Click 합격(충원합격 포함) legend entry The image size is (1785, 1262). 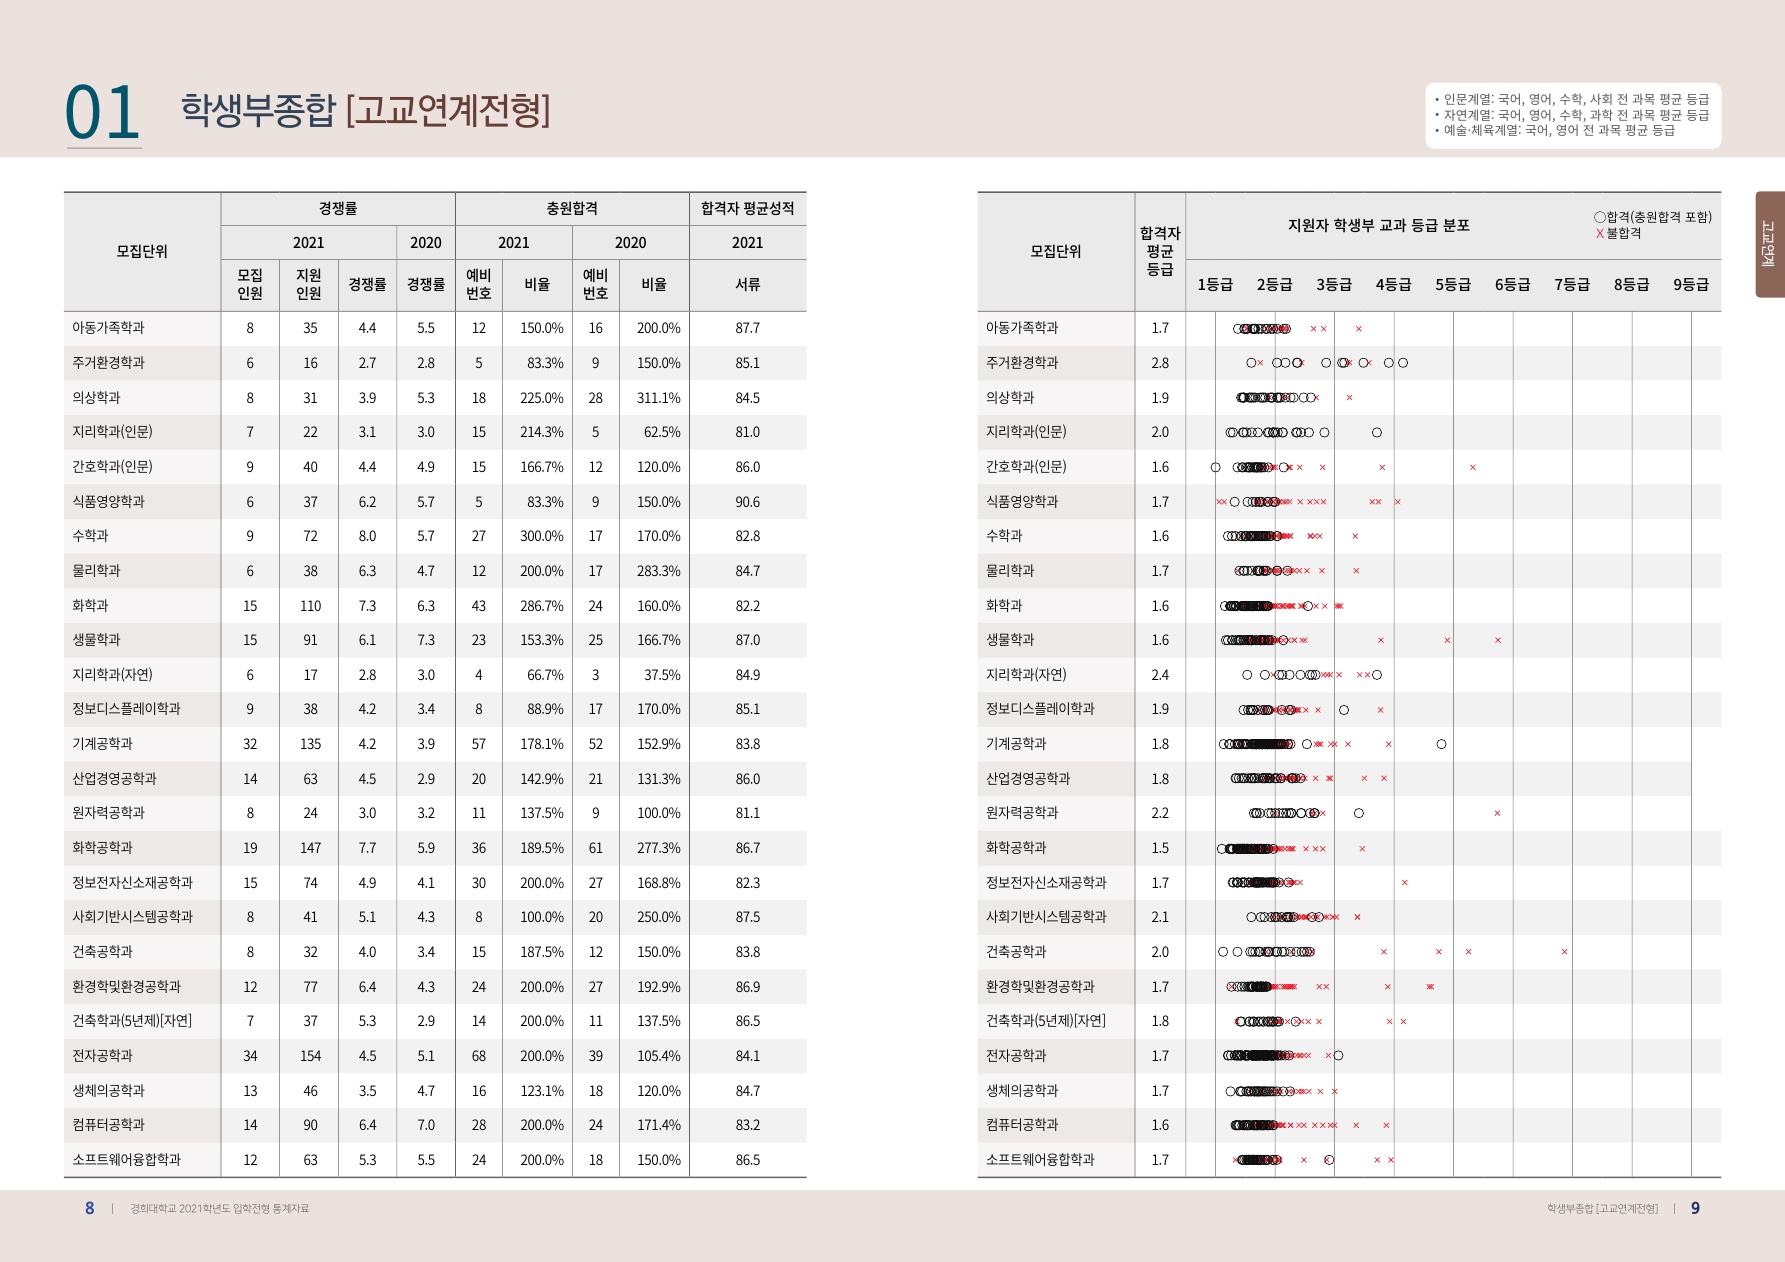click(1653, 217)
